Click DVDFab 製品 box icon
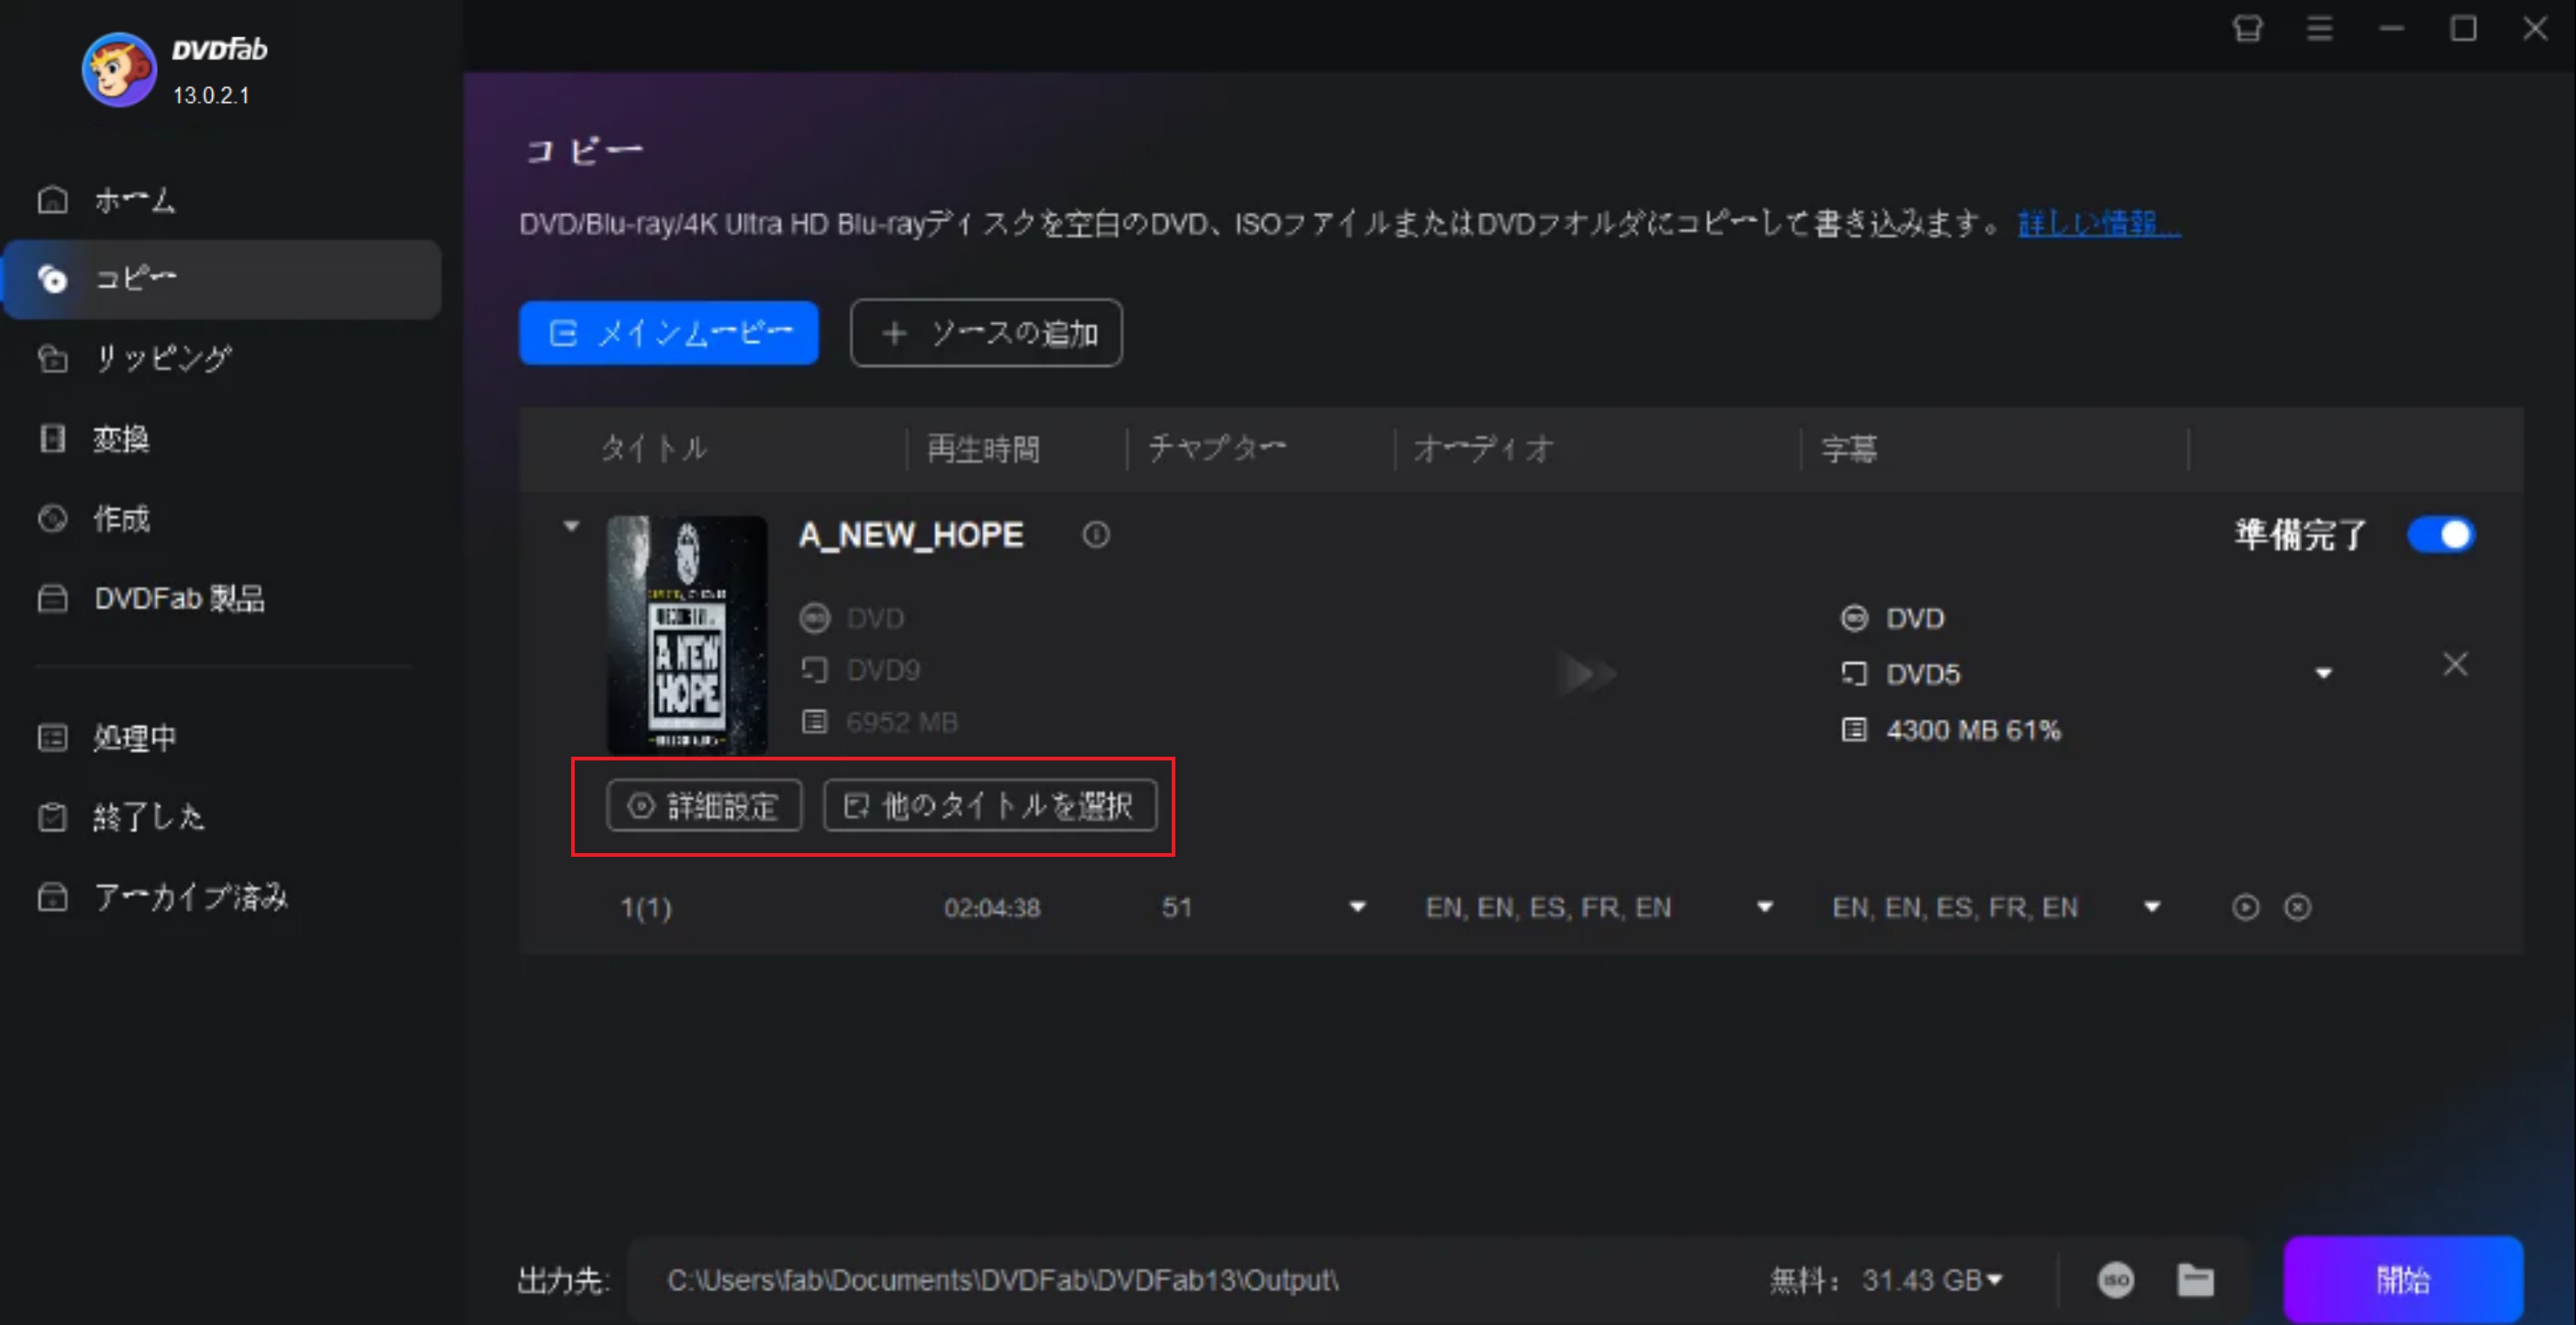Viewport: 2576px width, 1325px height. pyautogui.click(x=53, y=598)
